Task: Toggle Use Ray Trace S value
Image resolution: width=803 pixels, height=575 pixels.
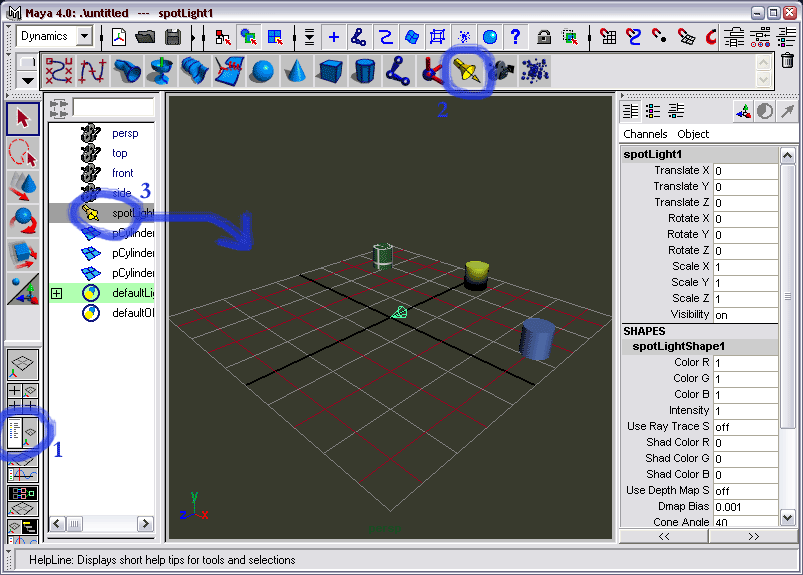Action: [744, 426]
